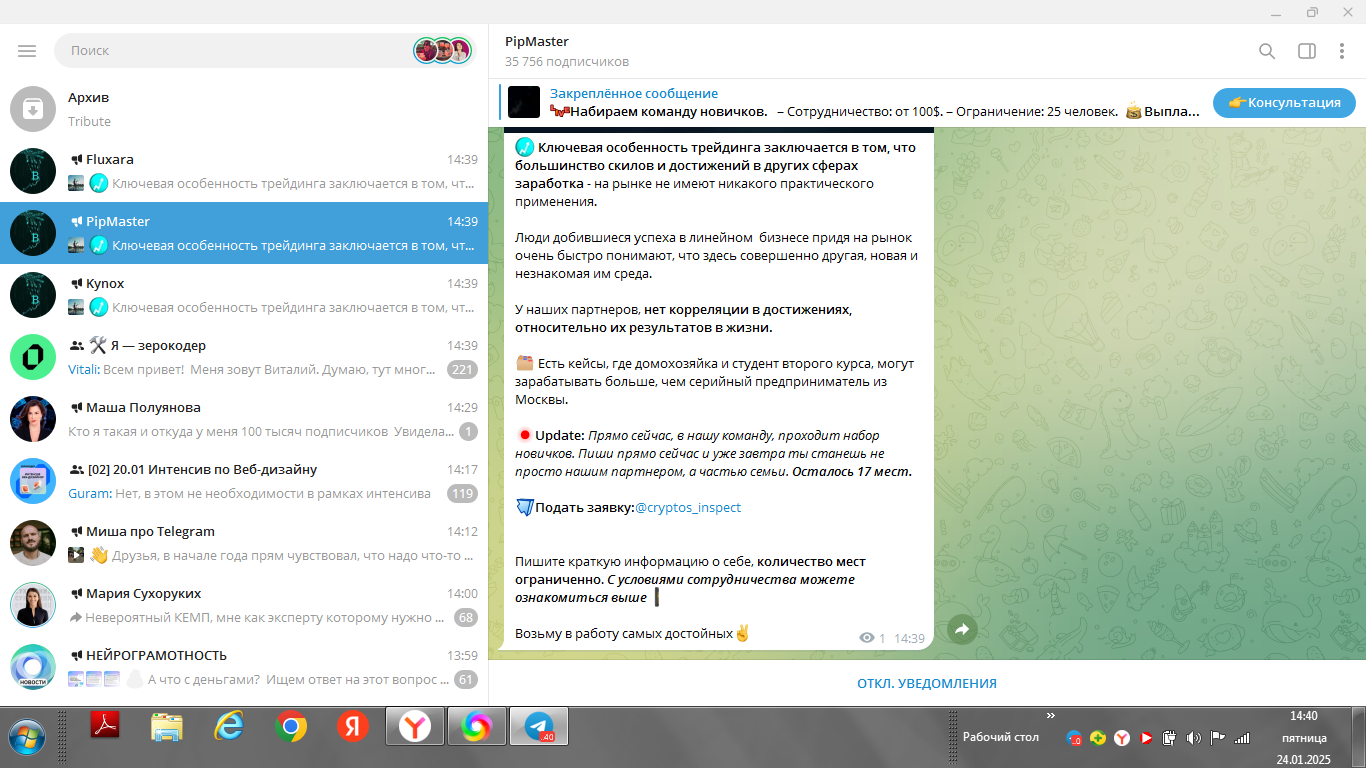Toggle the right info side panel
The width and height of the screenshot is (1366, 768).
point(1306,51)
